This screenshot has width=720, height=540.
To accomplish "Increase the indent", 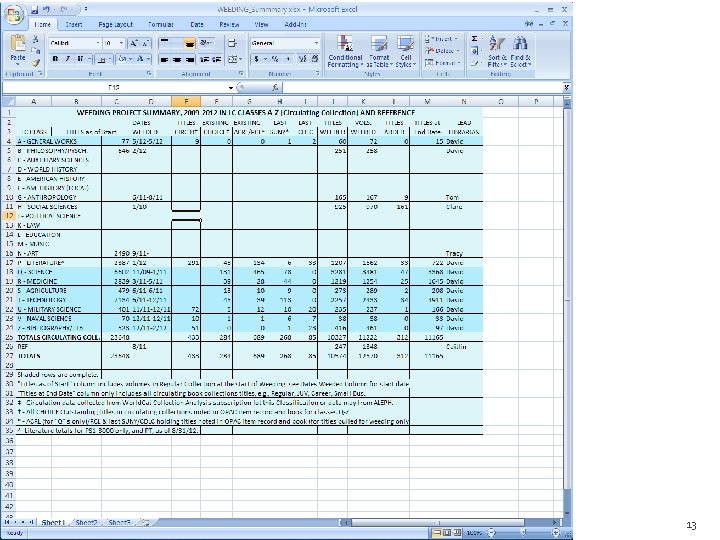I will [x=217, y=60].
